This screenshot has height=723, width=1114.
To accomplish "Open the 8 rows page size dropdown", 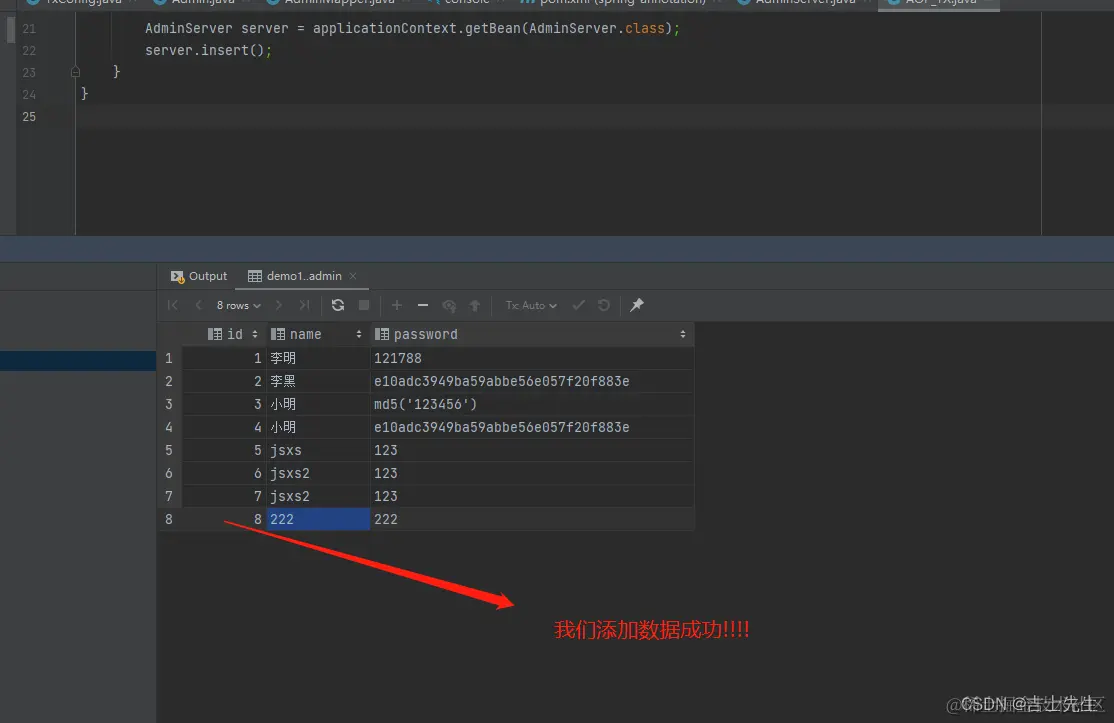I will click(x=239, y=305).
